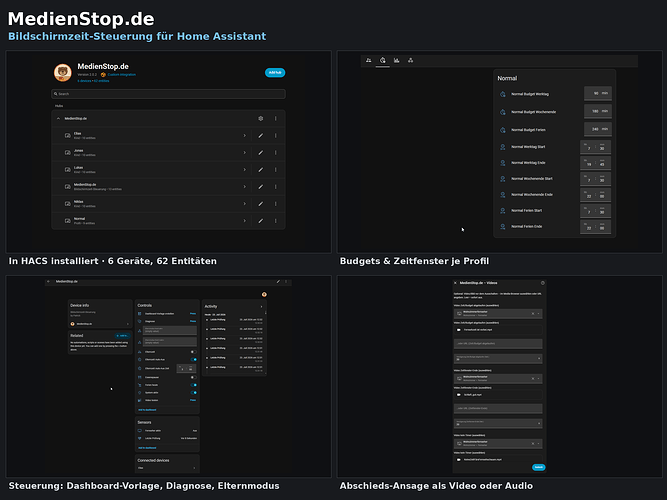
Task: Open the settings gear of the MedienStop.de hub
Action: click(x=260, y=118)
